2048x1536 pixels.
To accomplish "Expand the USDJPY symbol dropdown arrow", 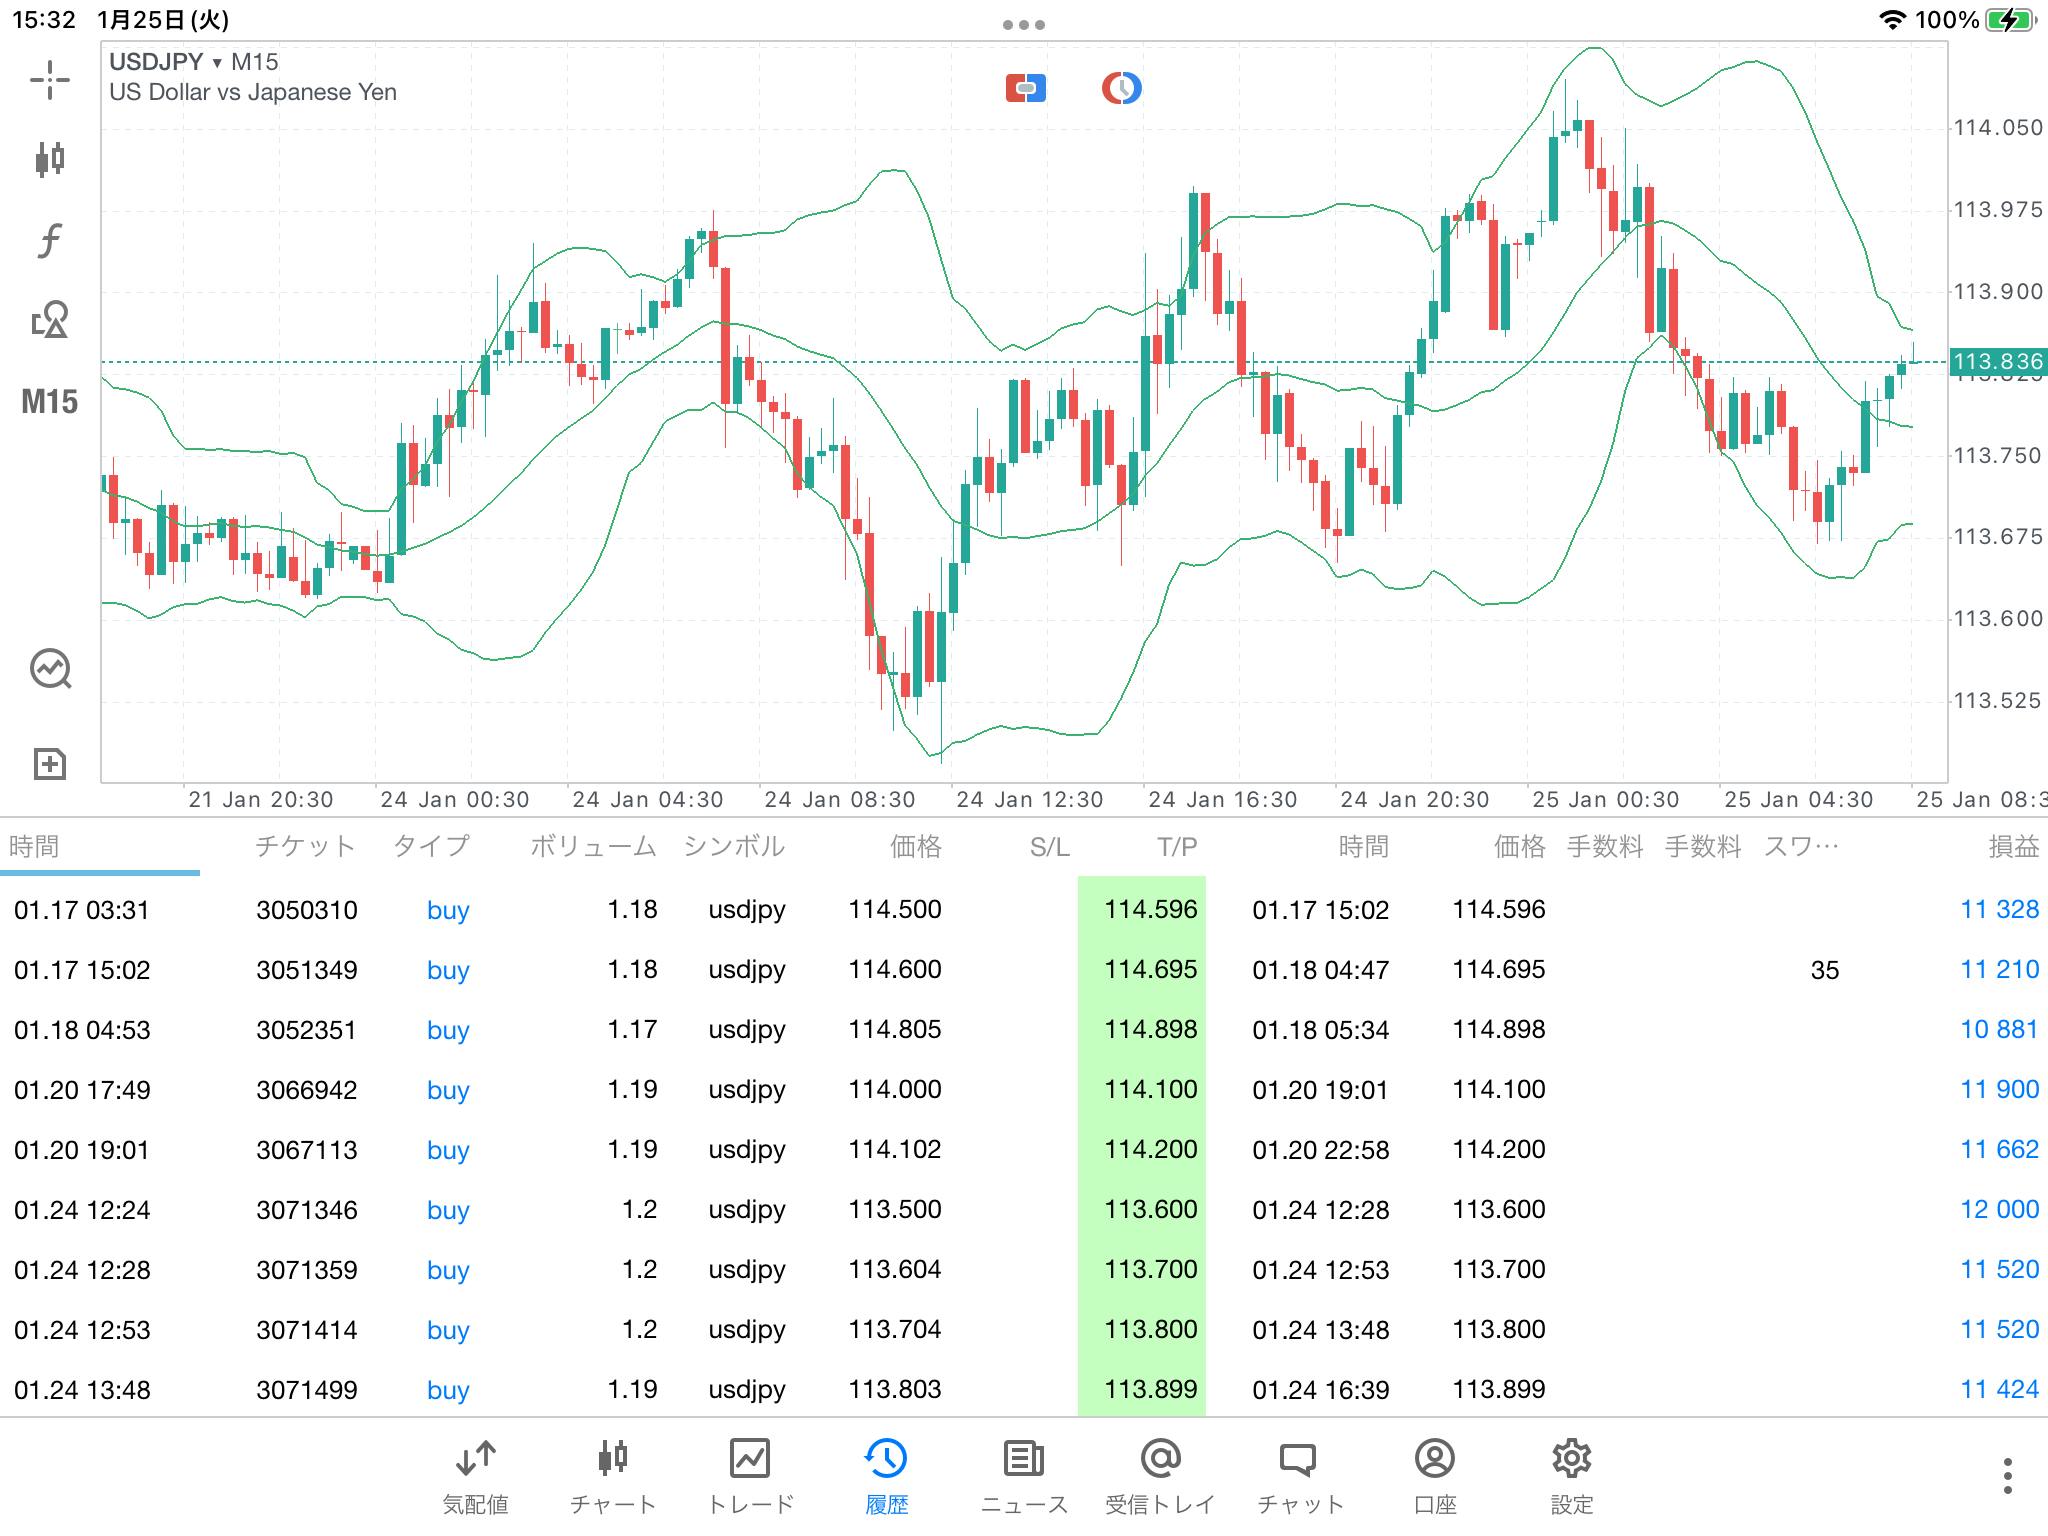I will pyautogui.click(x=216, y=63).
